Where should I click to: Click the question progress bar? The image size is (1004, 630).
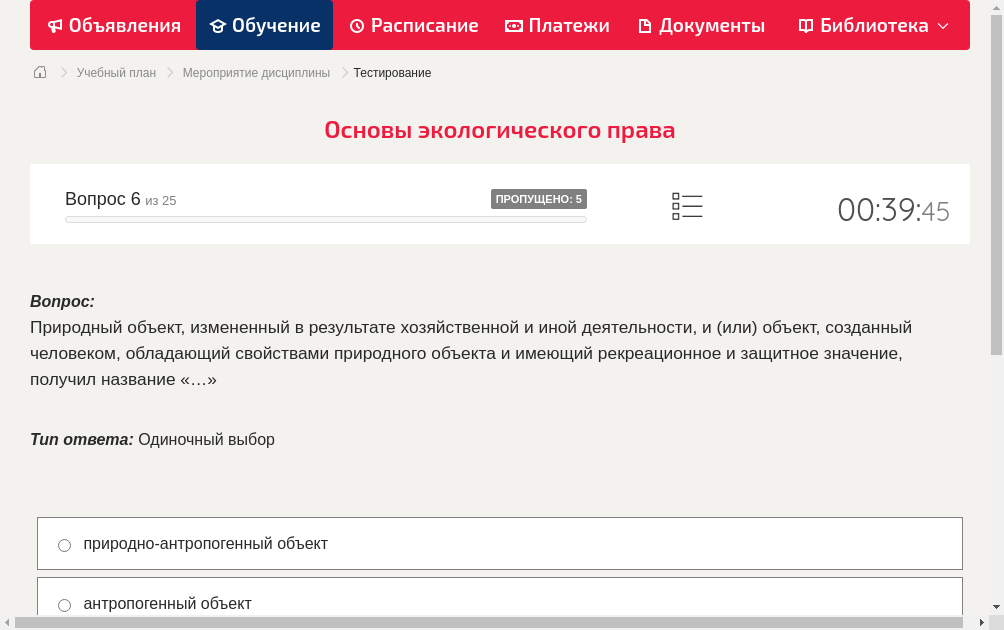[x=325, y=219]
